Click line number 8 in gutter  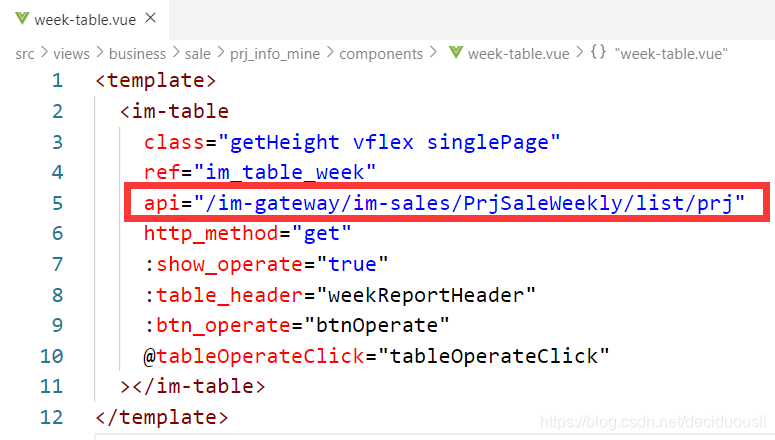[x=57, y=295]
